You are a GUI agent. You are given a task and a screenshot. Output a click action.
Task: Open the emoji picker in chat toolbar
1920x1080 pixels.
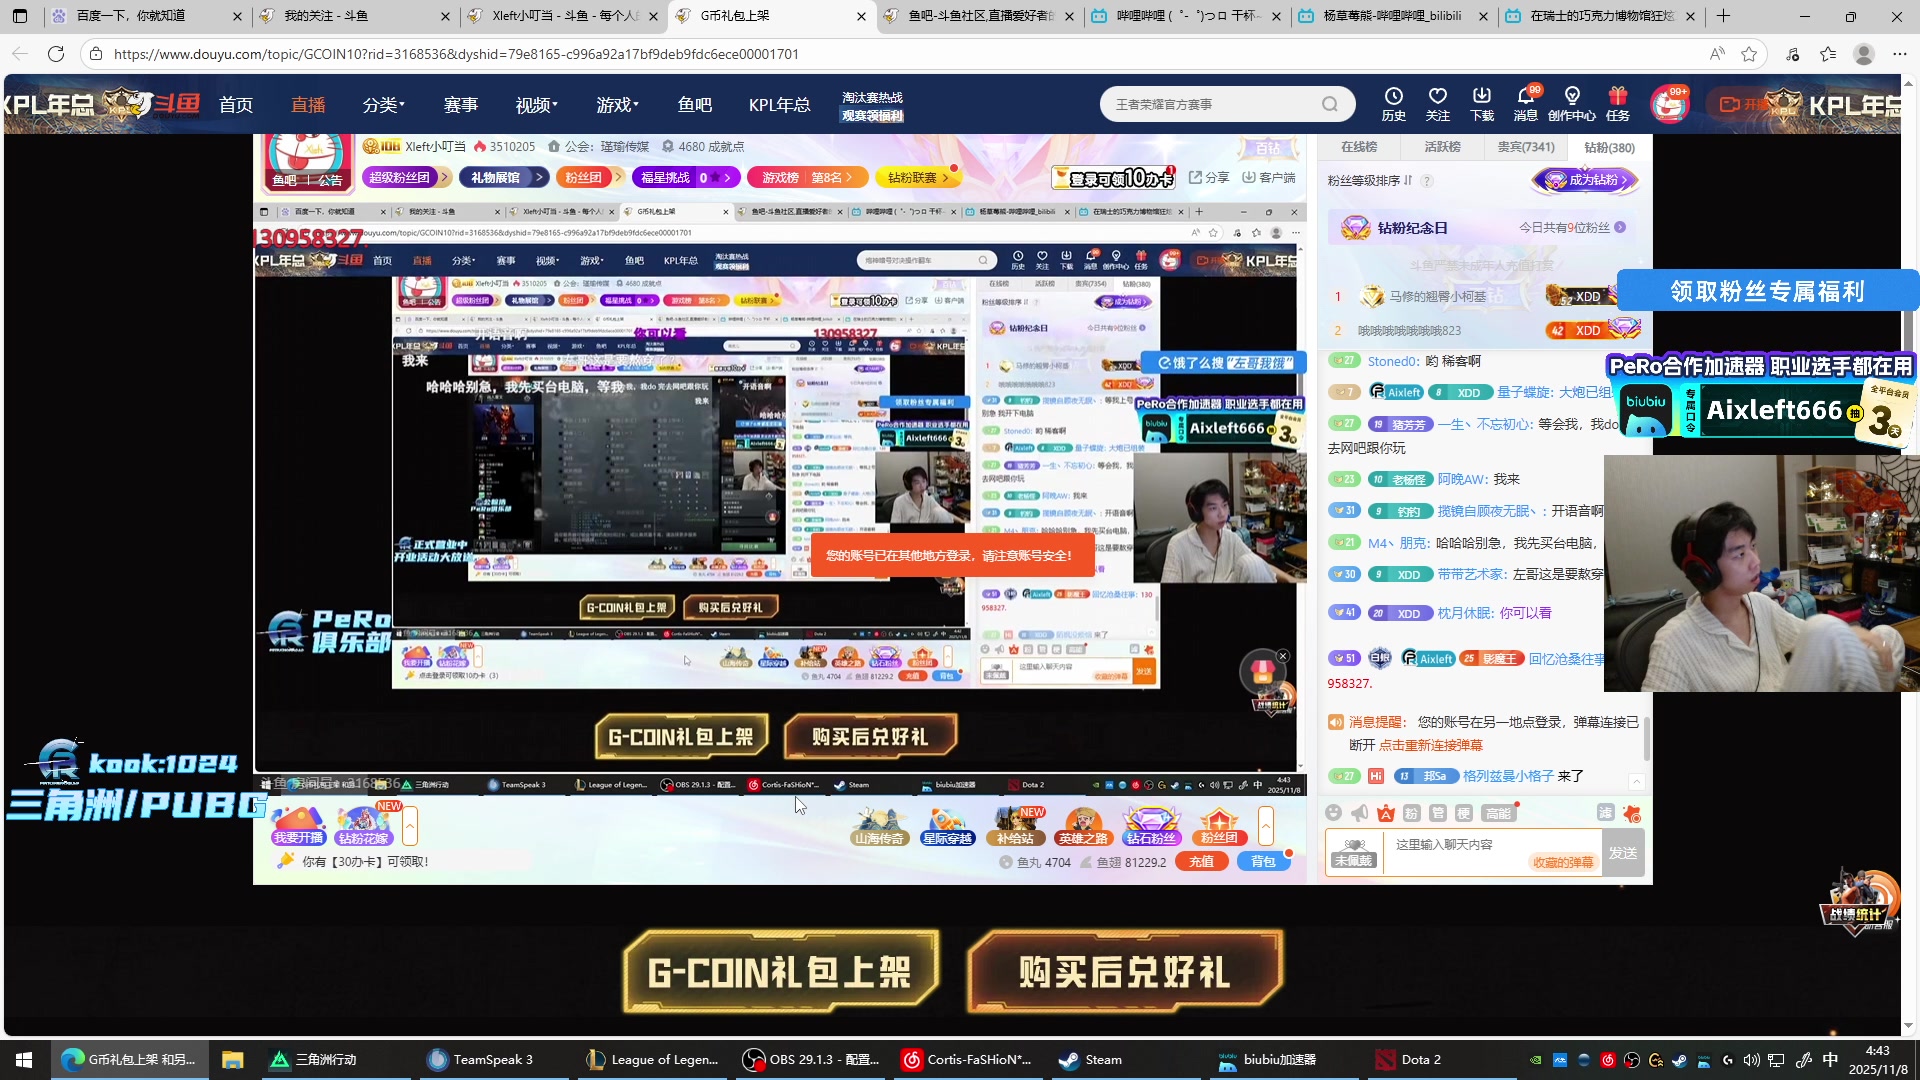click(1333, 813)
